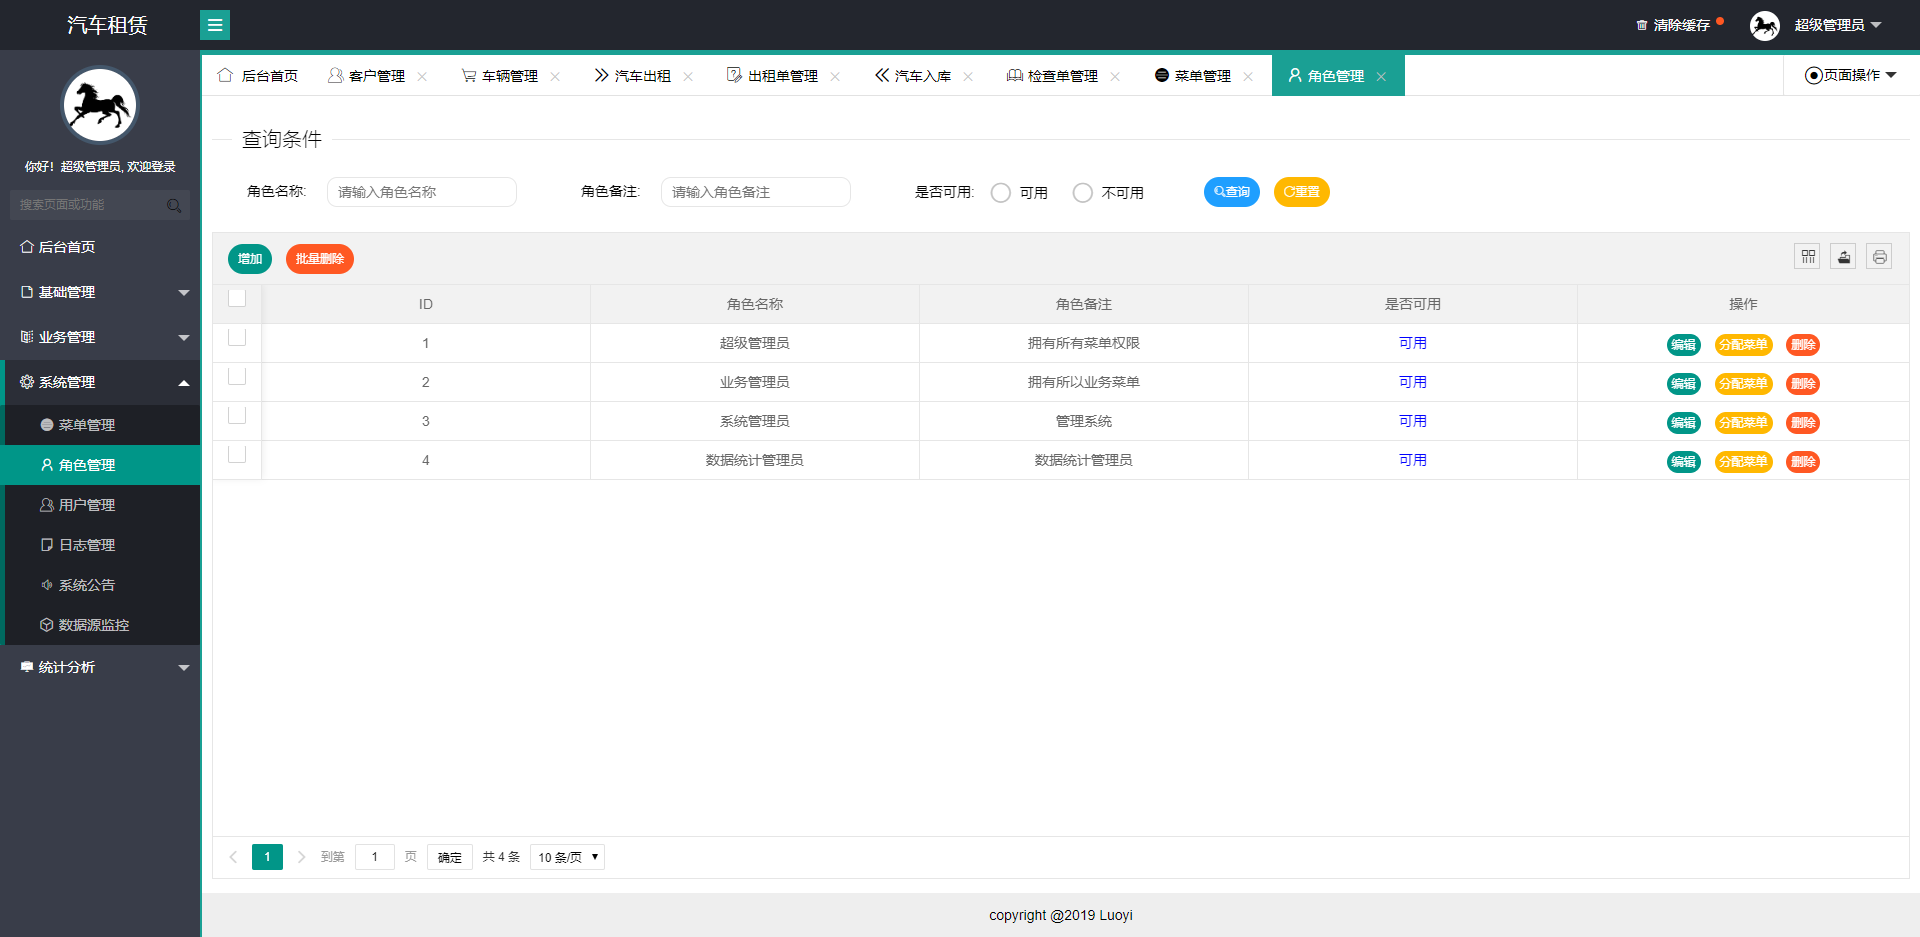
Task: Click the horse avatar in top bar
Action: pyautogui.click(x=1765, y=25)
